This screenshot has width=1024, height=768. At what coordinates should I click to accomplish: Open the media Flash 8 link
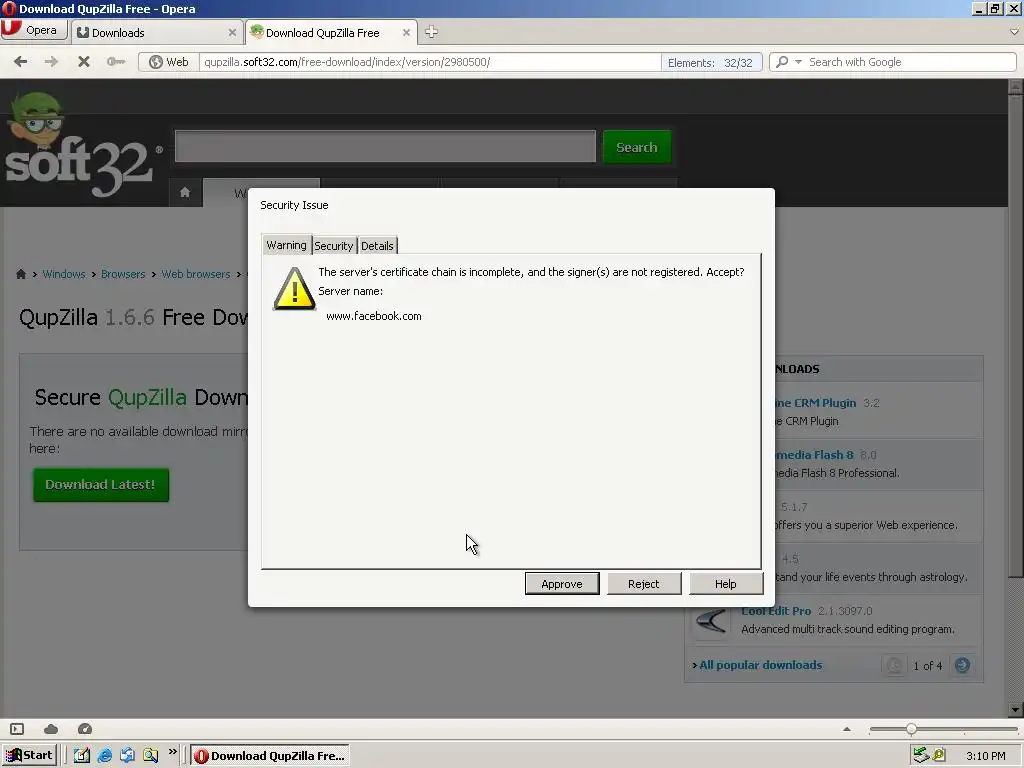(814, 455)
